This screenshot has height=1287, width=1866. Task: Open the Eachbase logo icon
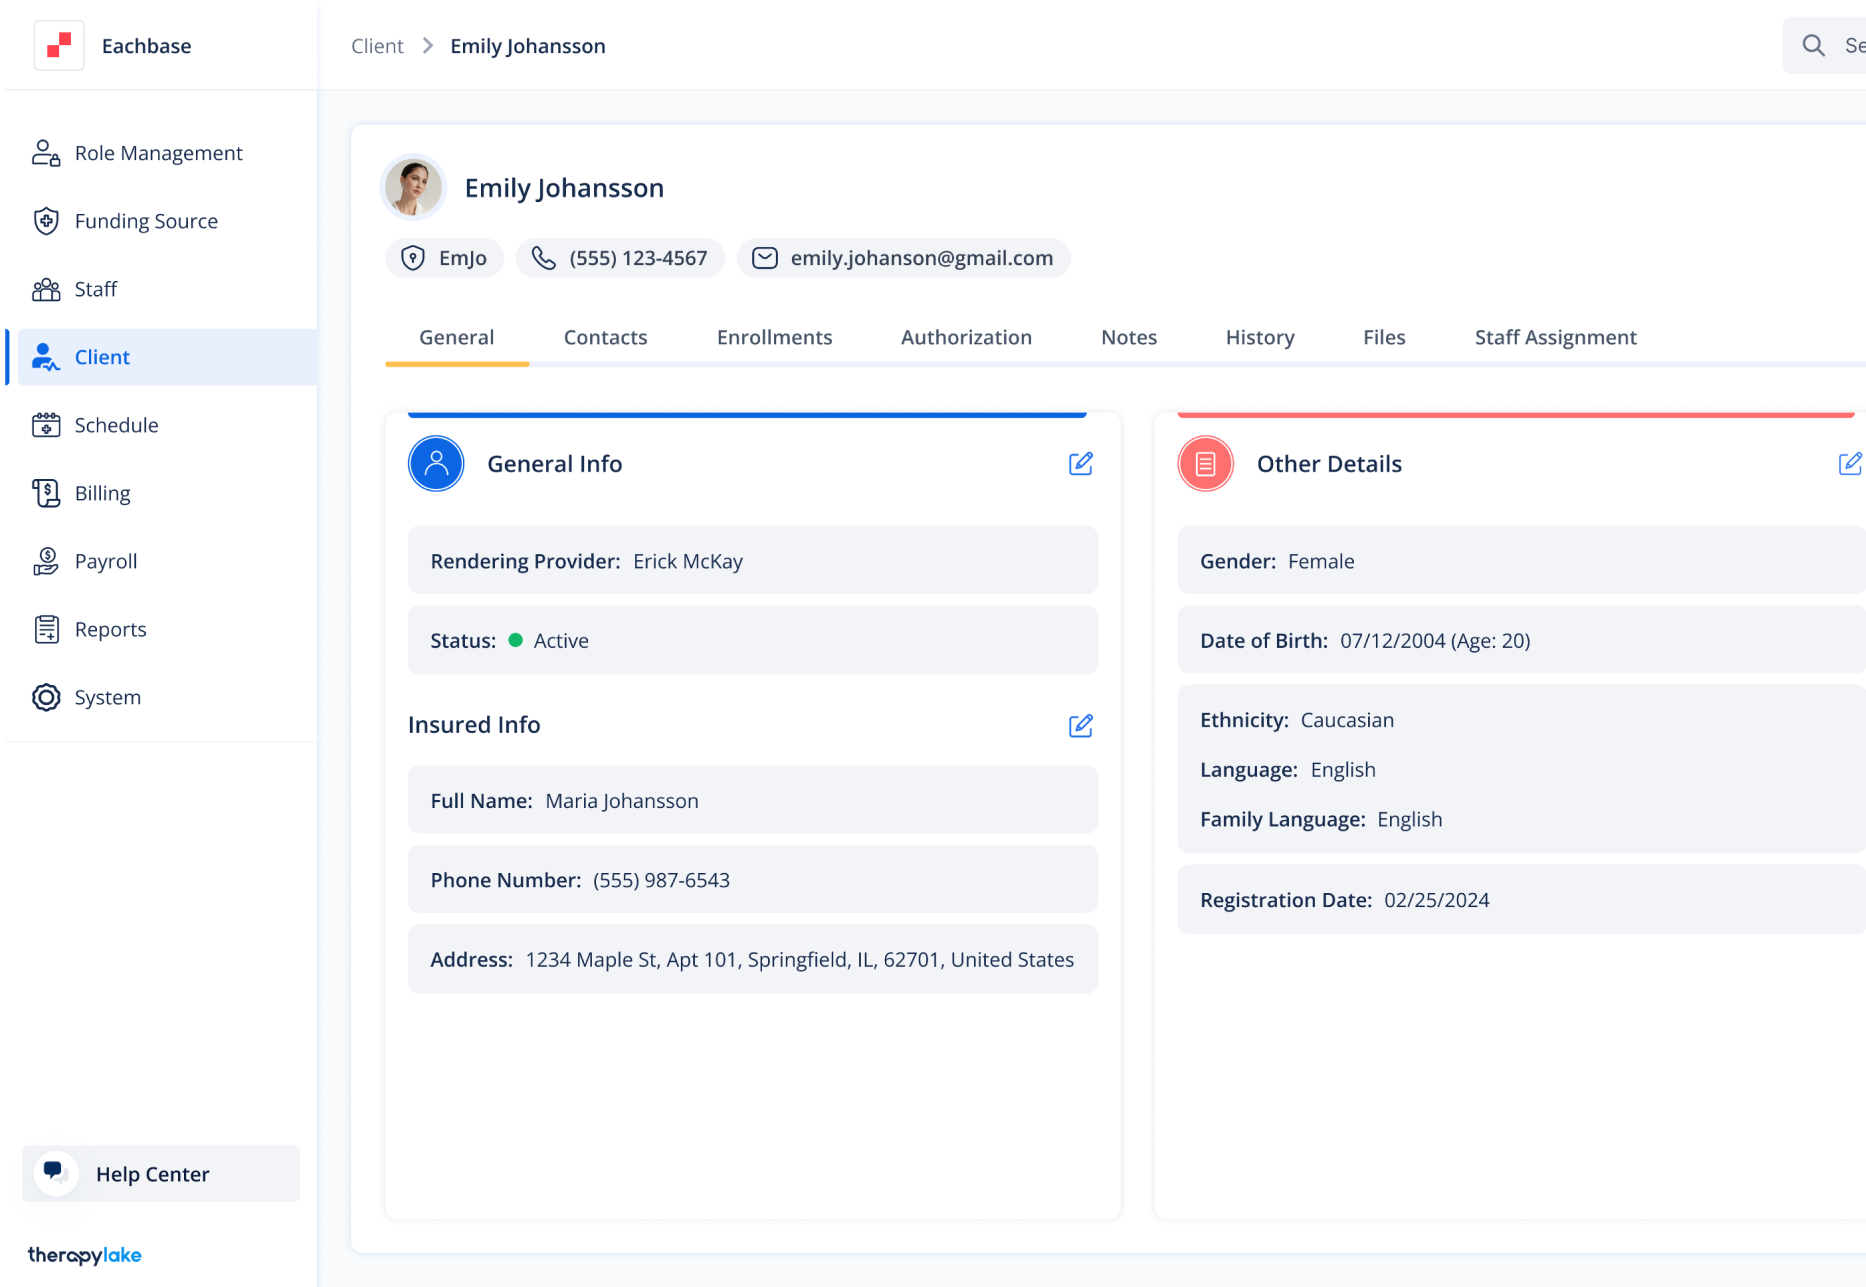59,46
